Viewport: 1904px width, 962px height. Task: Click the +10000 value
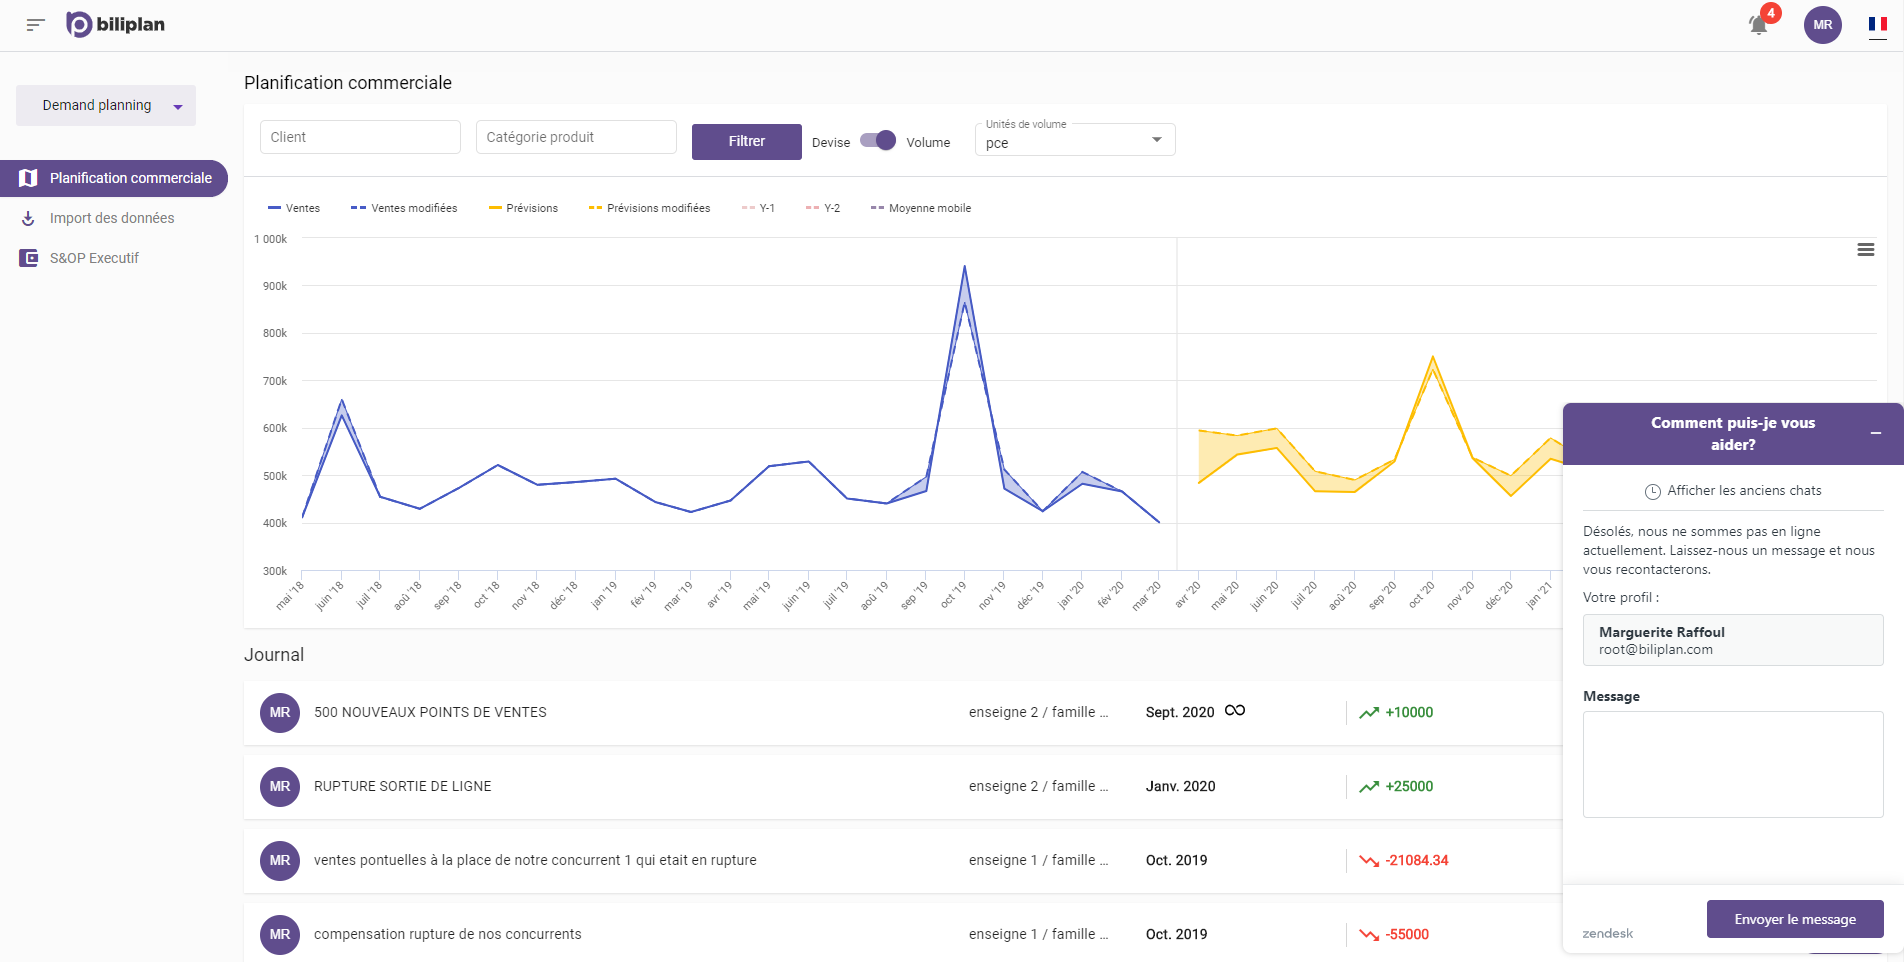[x=1409, y=713]
